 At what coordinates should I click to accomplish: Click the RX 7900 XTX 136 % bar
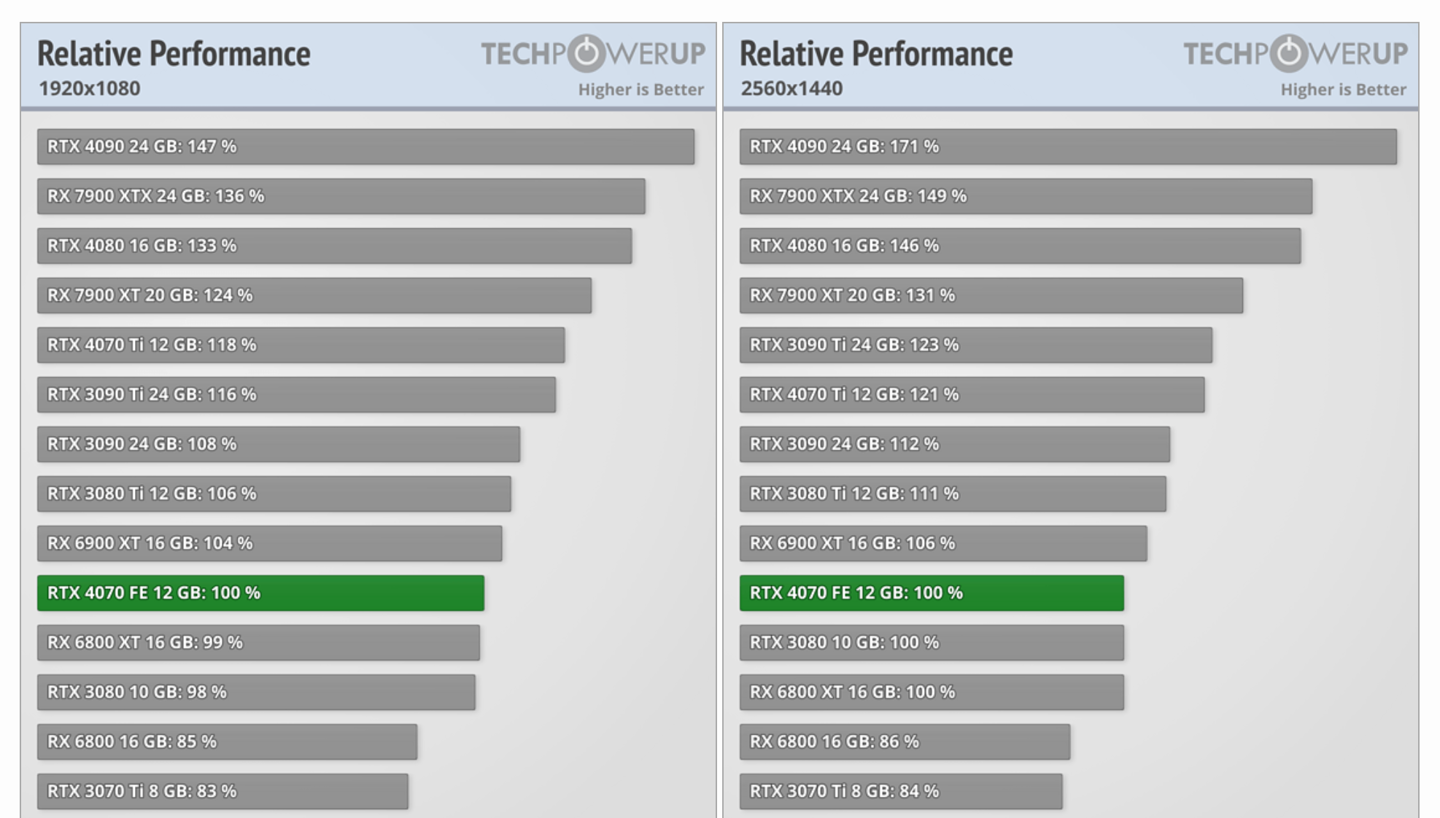[341, 196]
